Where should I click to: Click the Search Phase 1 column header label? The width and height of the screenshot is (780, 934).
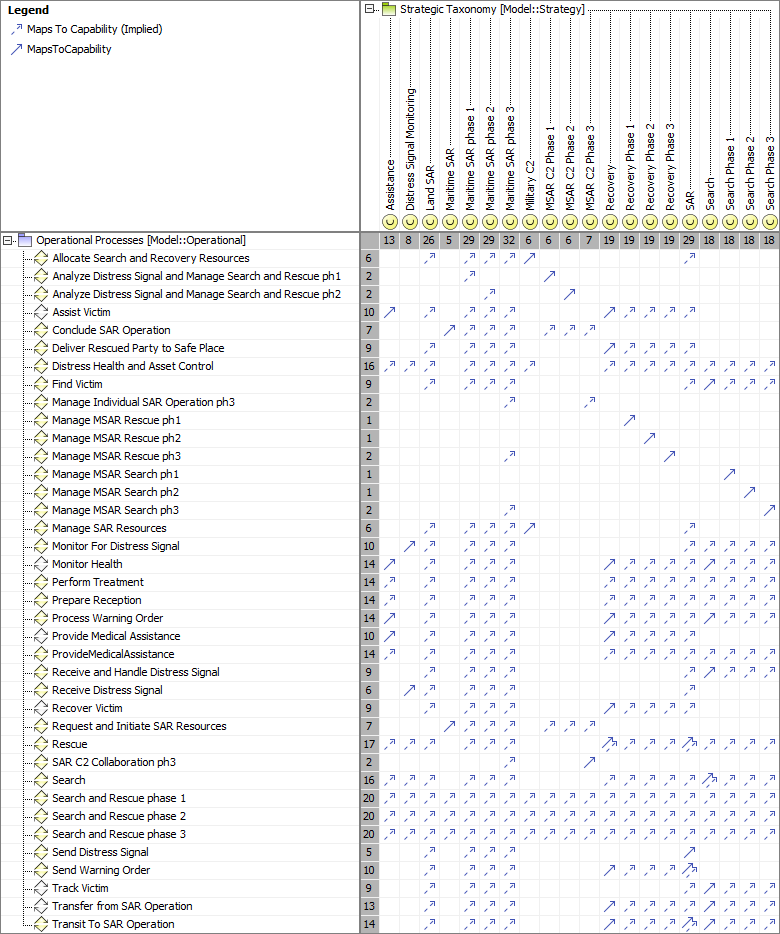coord(730,173)
